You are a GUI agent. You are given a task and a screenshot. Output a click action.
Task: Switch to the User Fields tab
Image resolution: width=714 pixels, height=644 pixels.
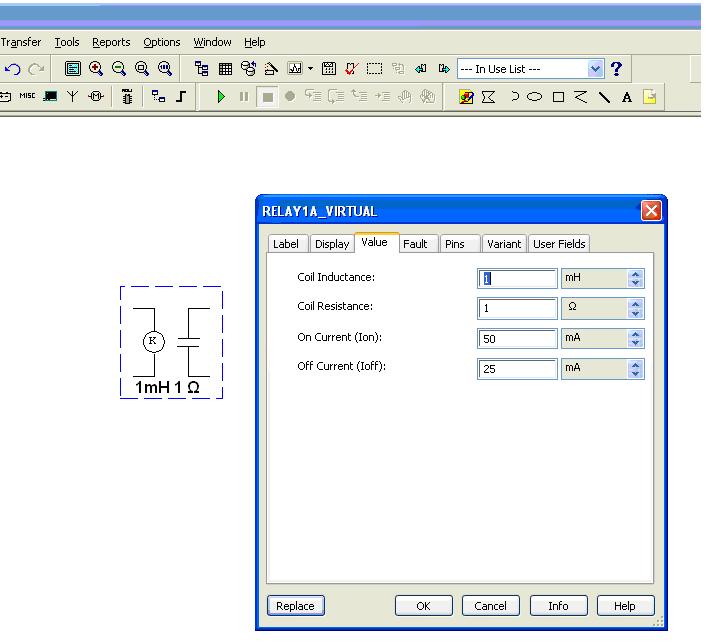pyautogui.click(x=559, y=244)
